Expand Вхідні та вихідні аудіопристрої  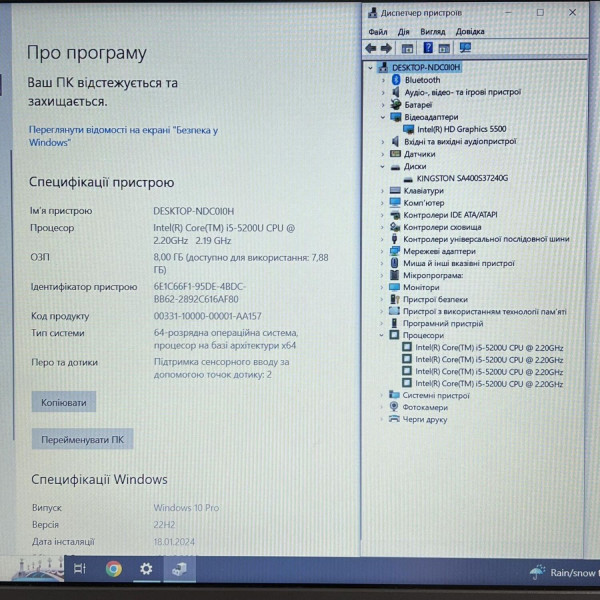click(x=383, y=142)
